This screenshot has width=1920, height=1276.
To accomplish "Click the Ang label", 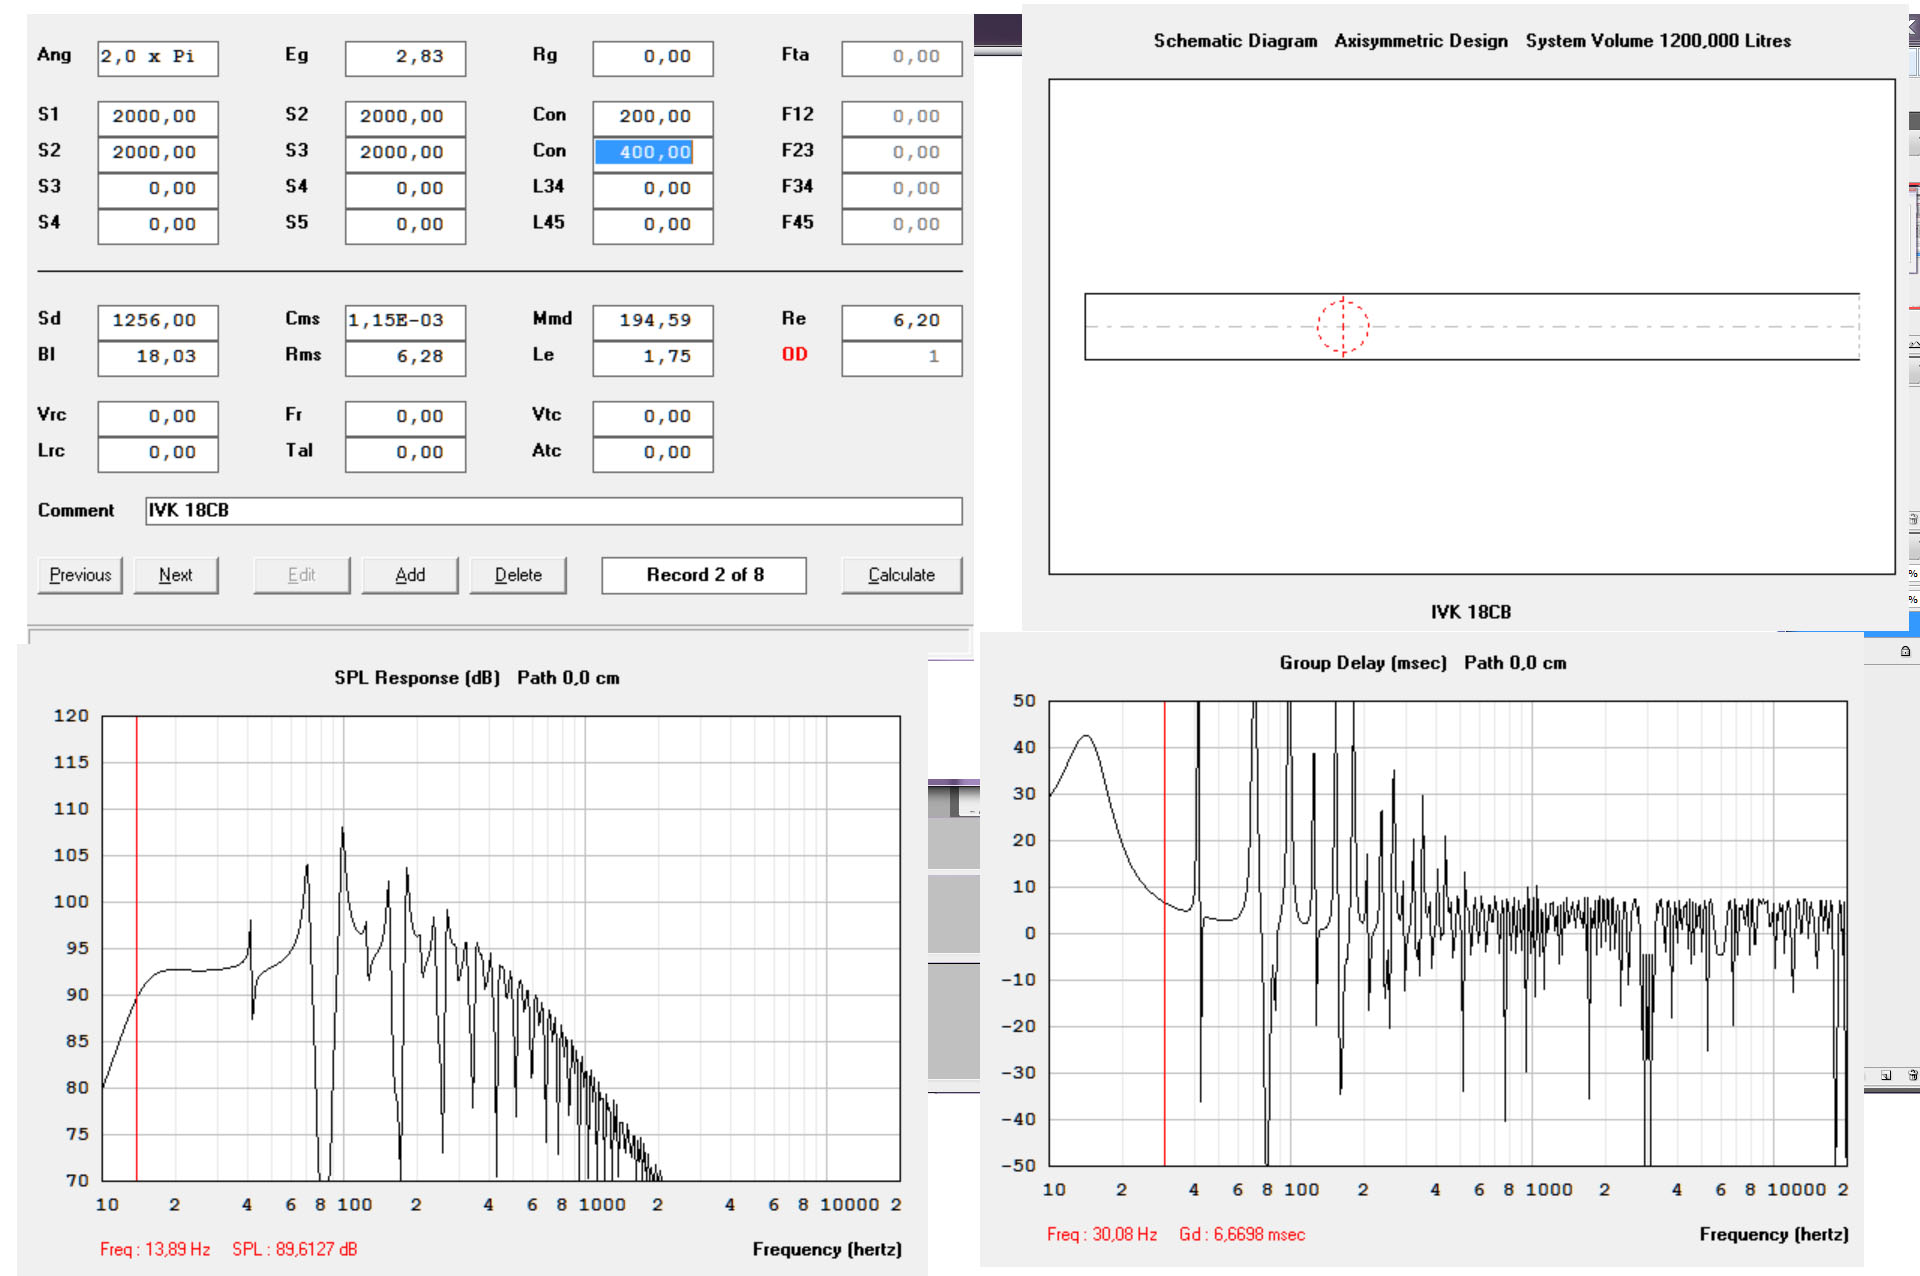I will click(54, 55).
